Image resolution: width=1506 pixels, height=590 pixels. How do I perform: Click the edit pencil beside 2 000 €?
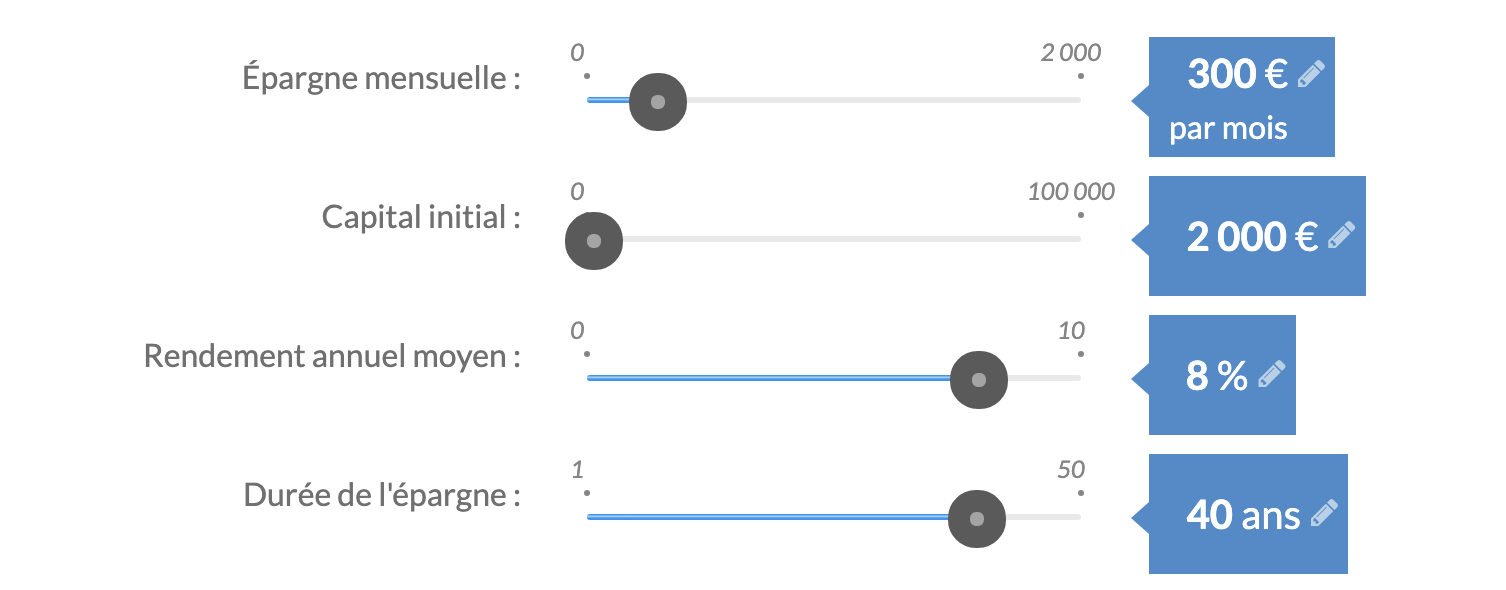[x=1341, y=236]
